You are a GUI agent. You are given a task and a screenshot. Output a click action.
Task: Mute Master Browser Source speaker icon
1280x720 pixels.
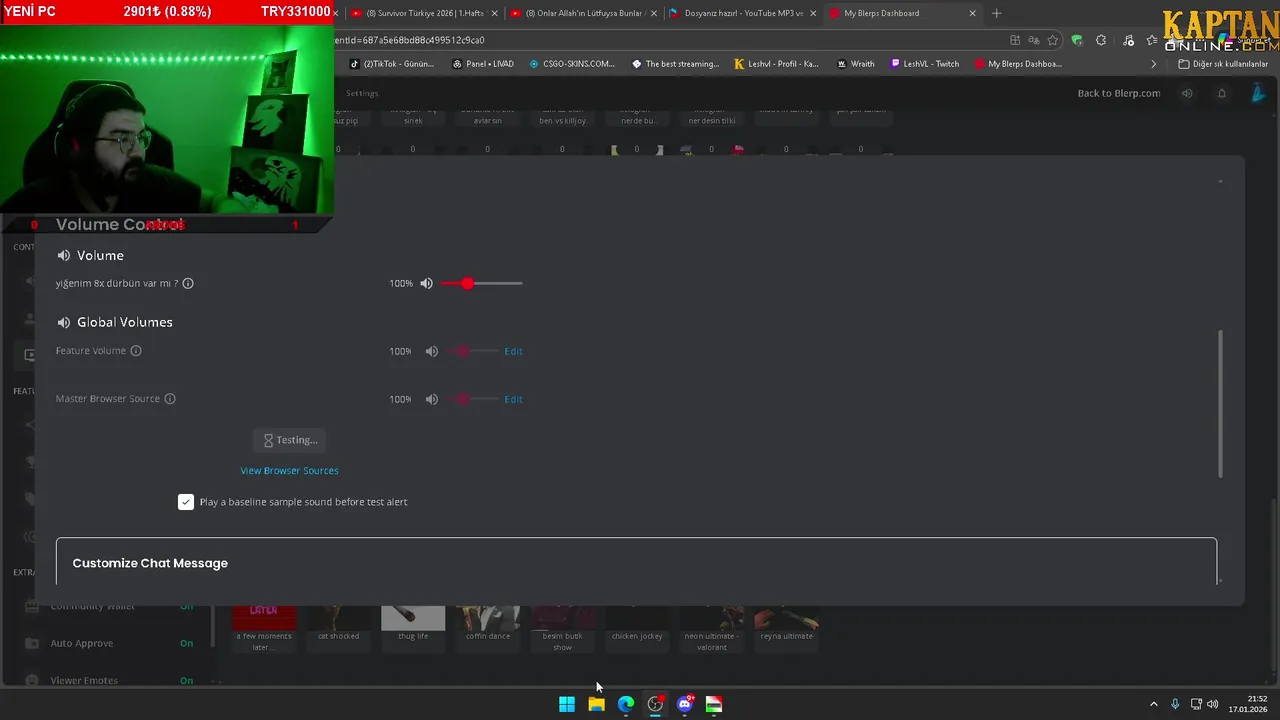[432, 399]
